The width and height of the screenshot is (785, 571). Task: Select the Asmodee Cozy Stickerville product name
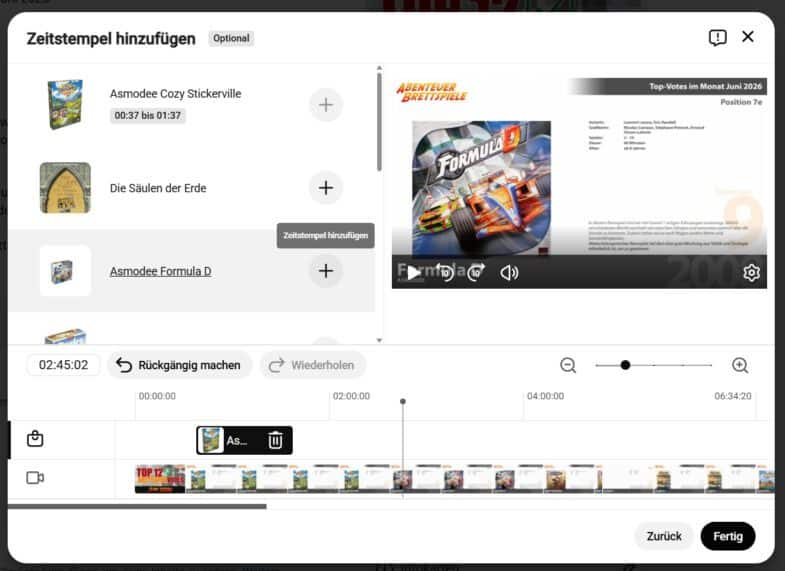(x=176, y=94)
